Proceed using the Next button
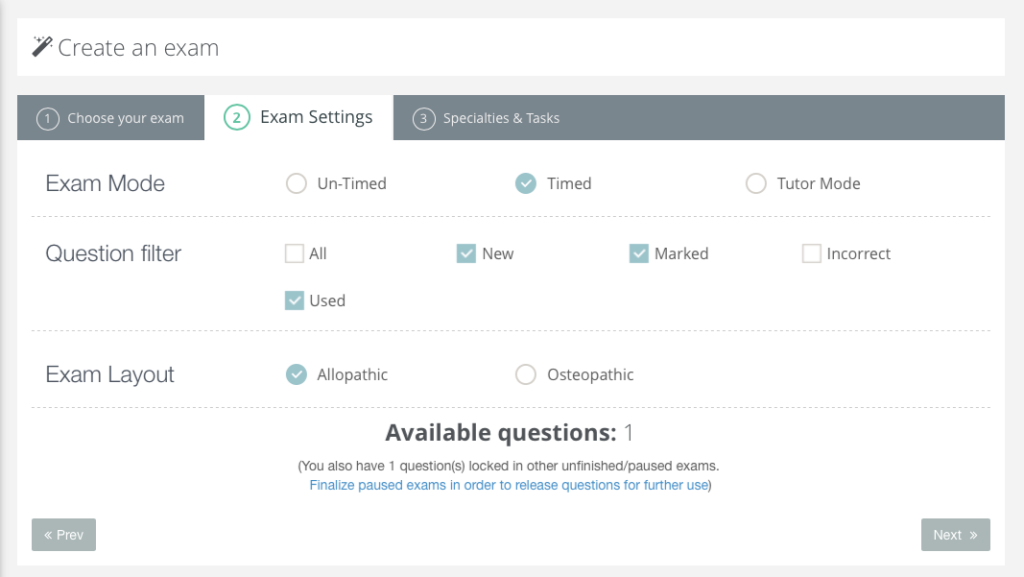1024x577 pixels. pos(955,534)
